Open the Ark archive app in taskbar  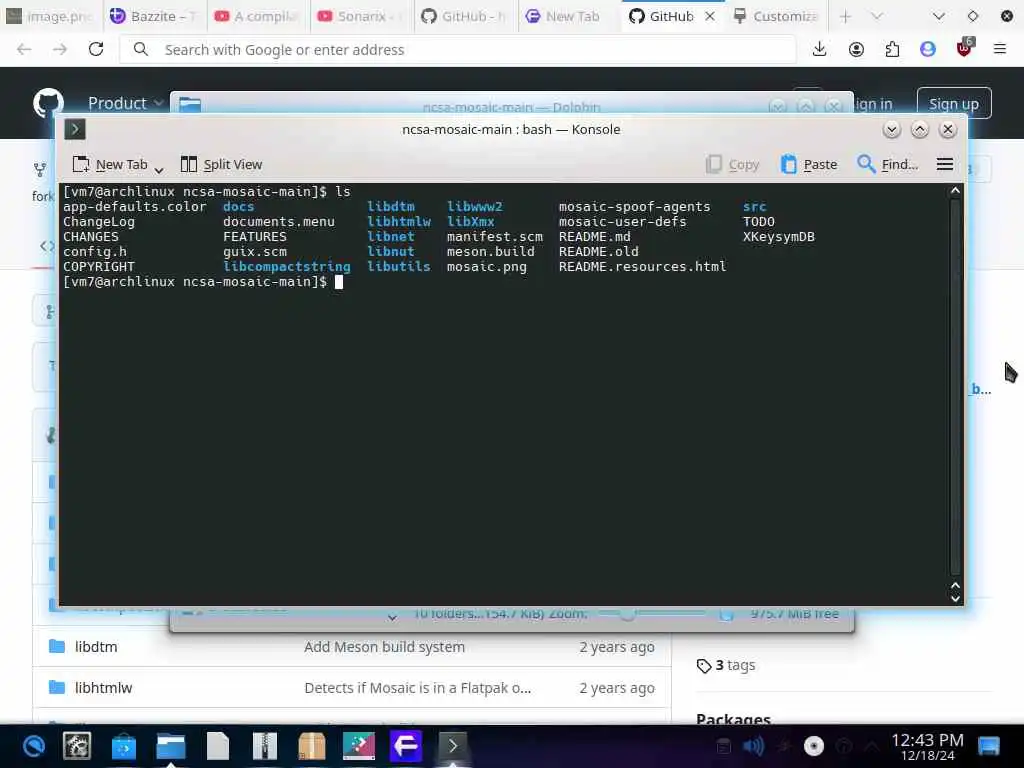264,746
